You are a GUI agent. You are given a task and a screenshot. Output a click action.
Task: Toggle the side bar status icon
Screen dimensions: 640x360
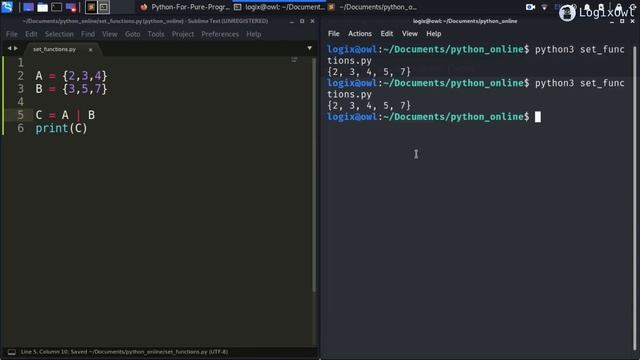coord(12,352)
